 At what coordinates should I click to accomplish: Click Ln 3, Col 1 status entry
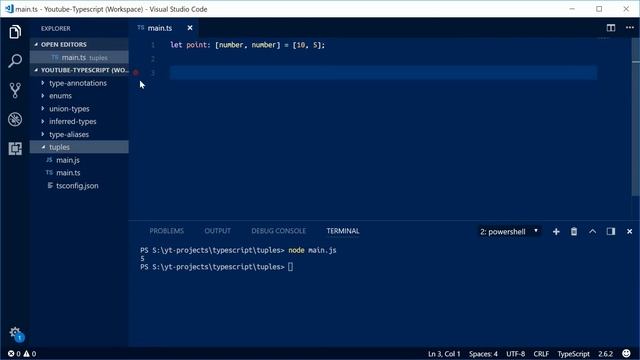click(444, 354)
